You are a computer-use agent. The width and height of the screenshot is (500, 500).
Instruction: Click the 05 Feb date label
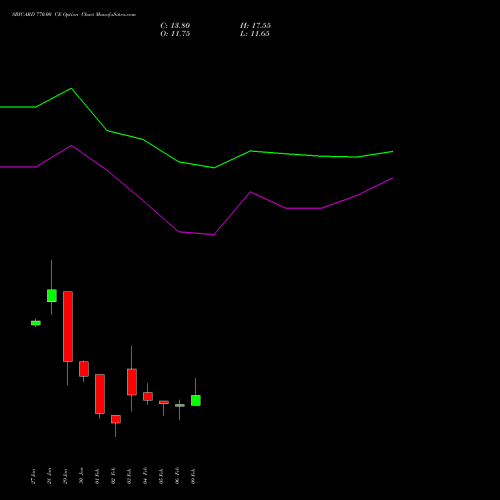[161, 476]
